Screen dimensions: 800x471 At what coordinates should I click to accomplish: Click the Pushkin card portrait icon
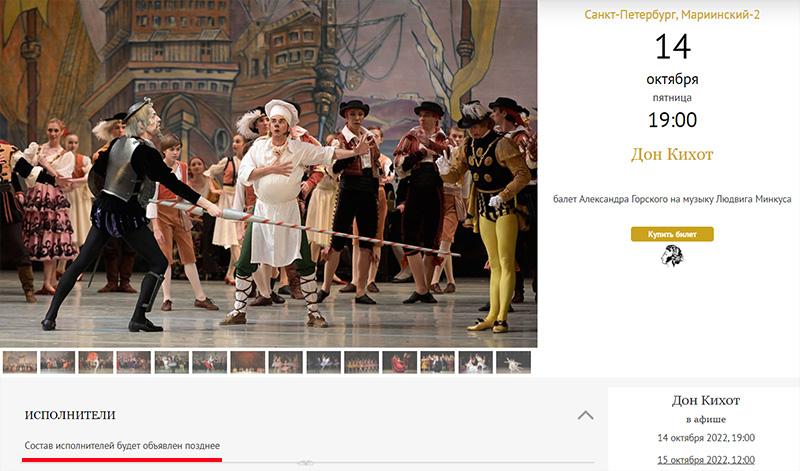tap(672, 256)
